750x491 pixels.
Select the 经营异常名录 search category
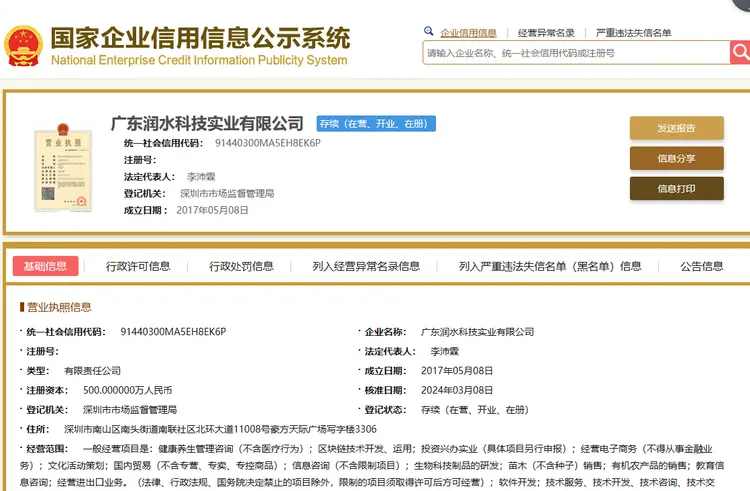(x=546, y=33)
